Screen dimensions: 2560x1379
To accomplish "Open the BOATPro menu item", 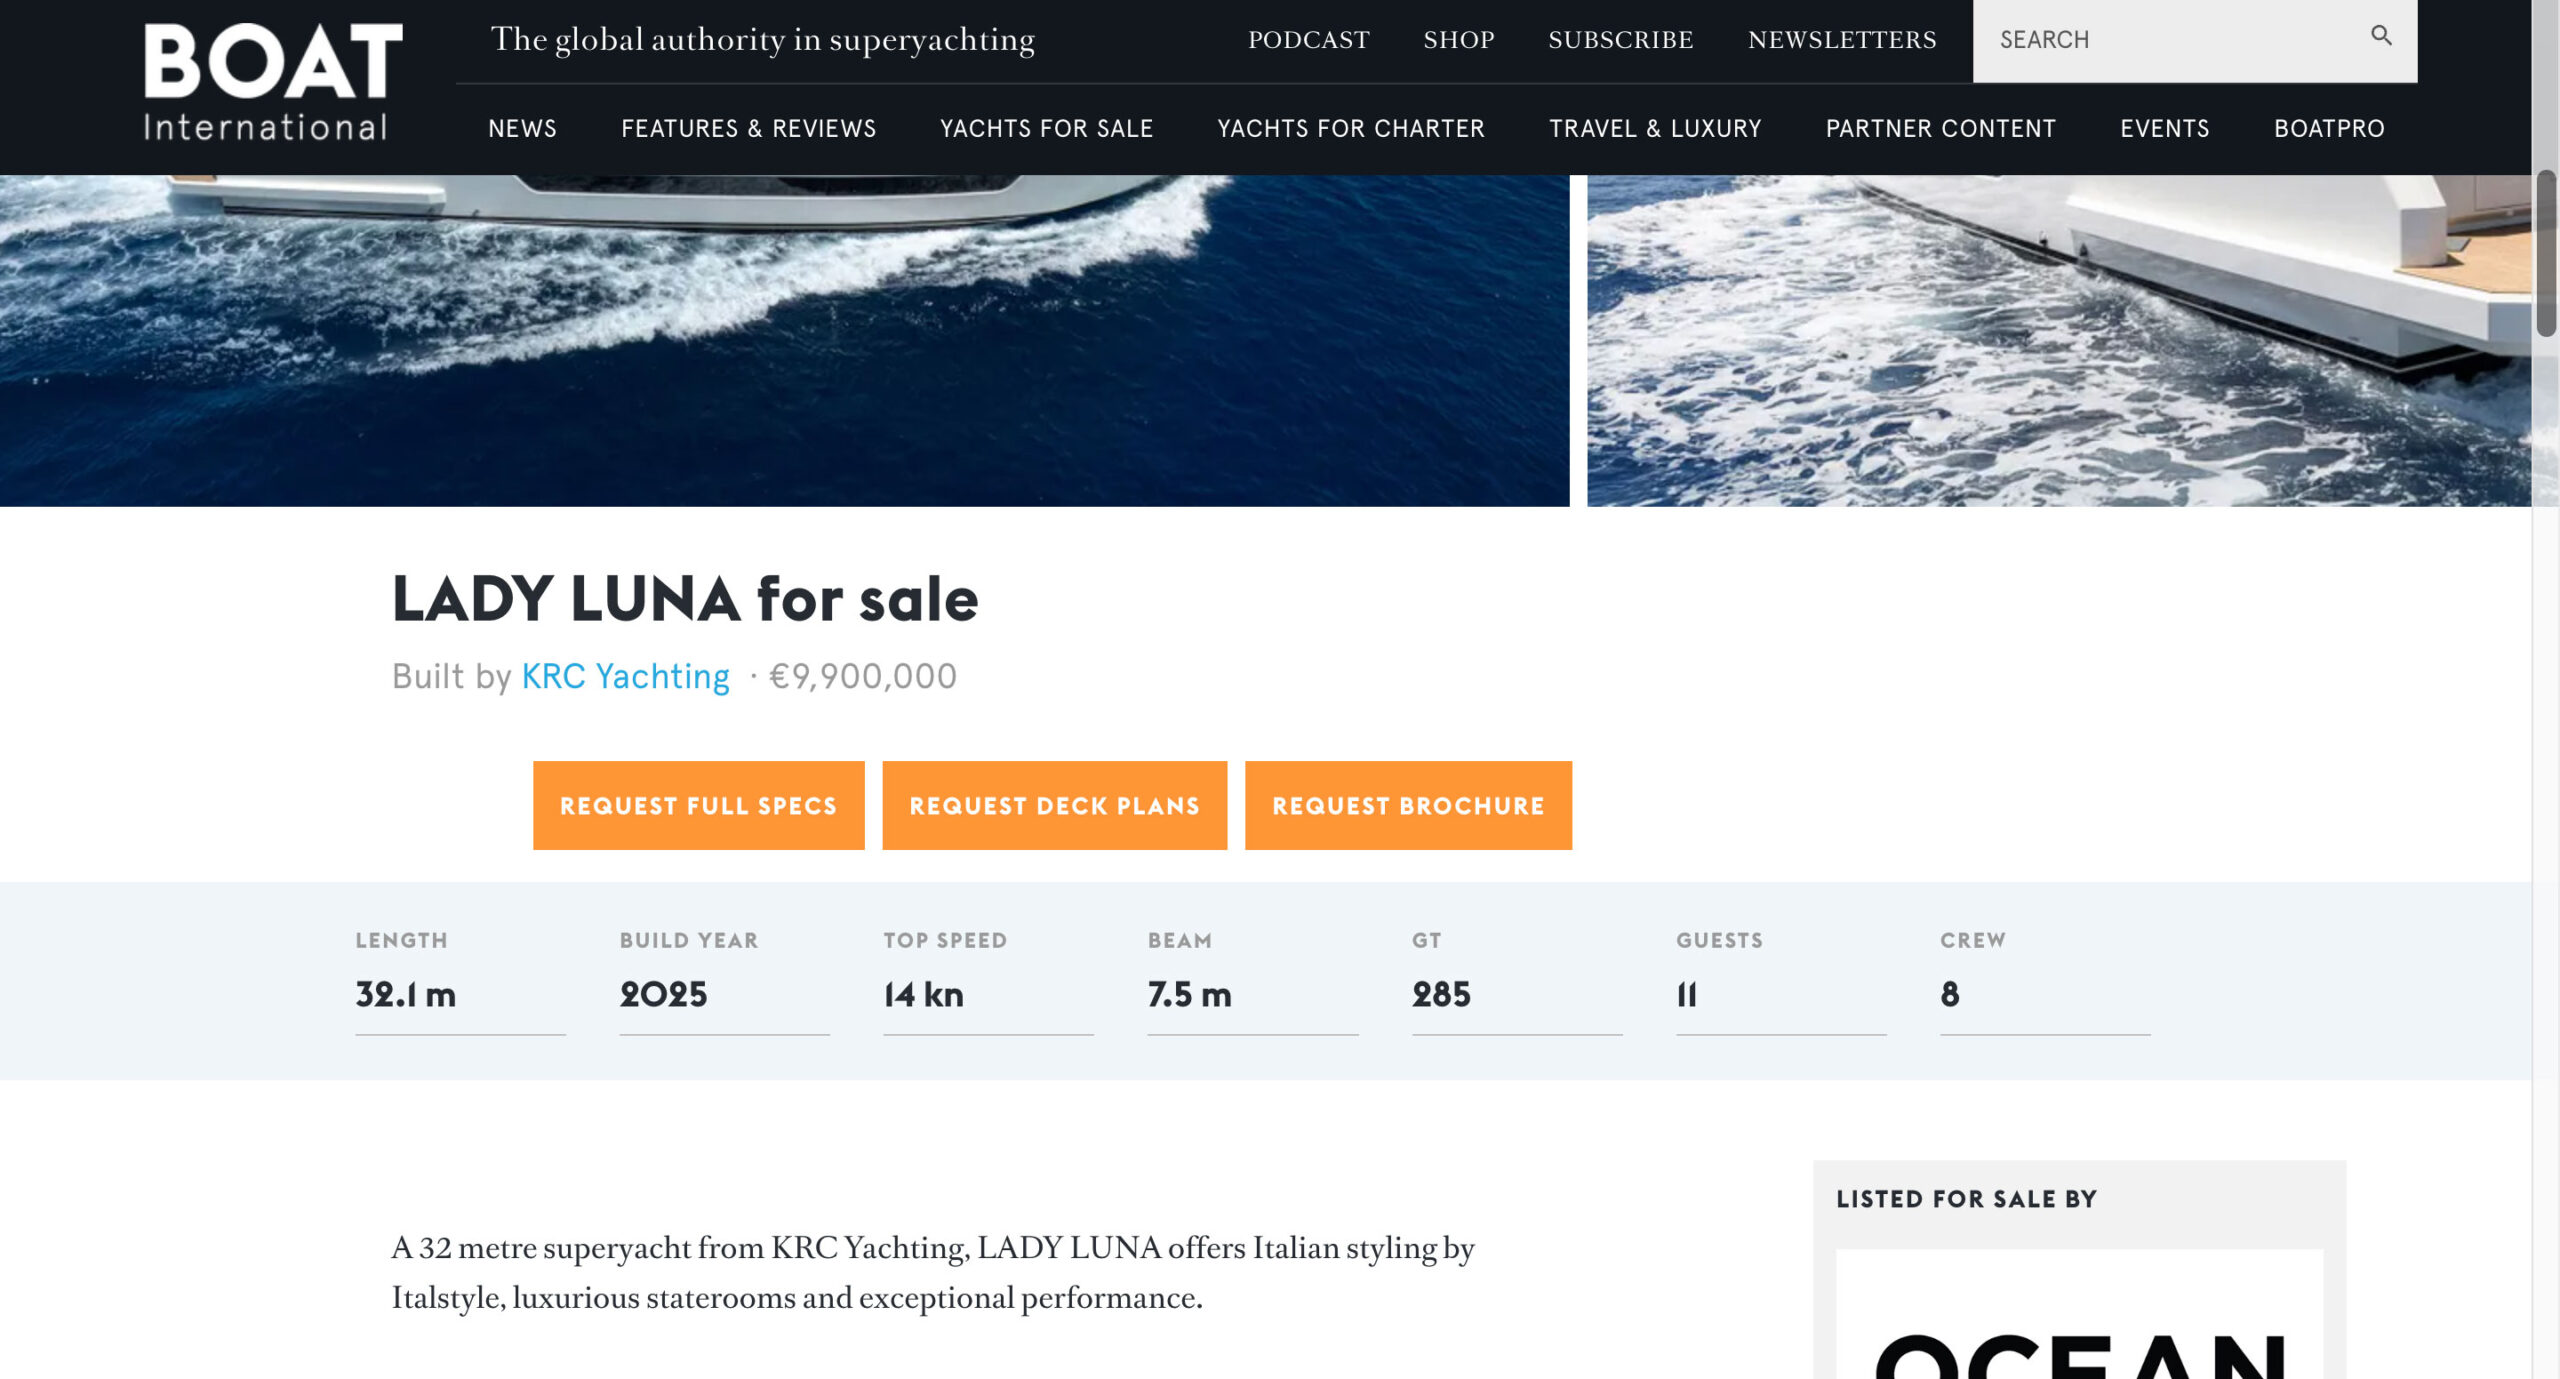I will (x=2329, y=129).
